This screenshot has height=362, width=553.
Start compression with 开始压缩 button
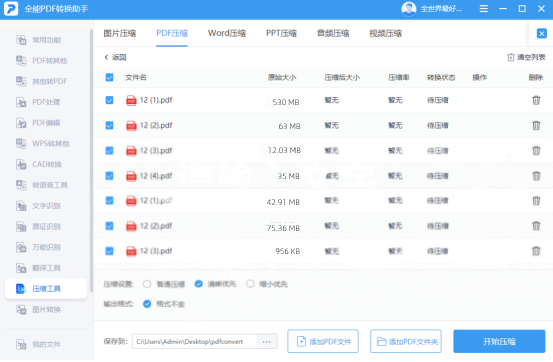[499, 342]
